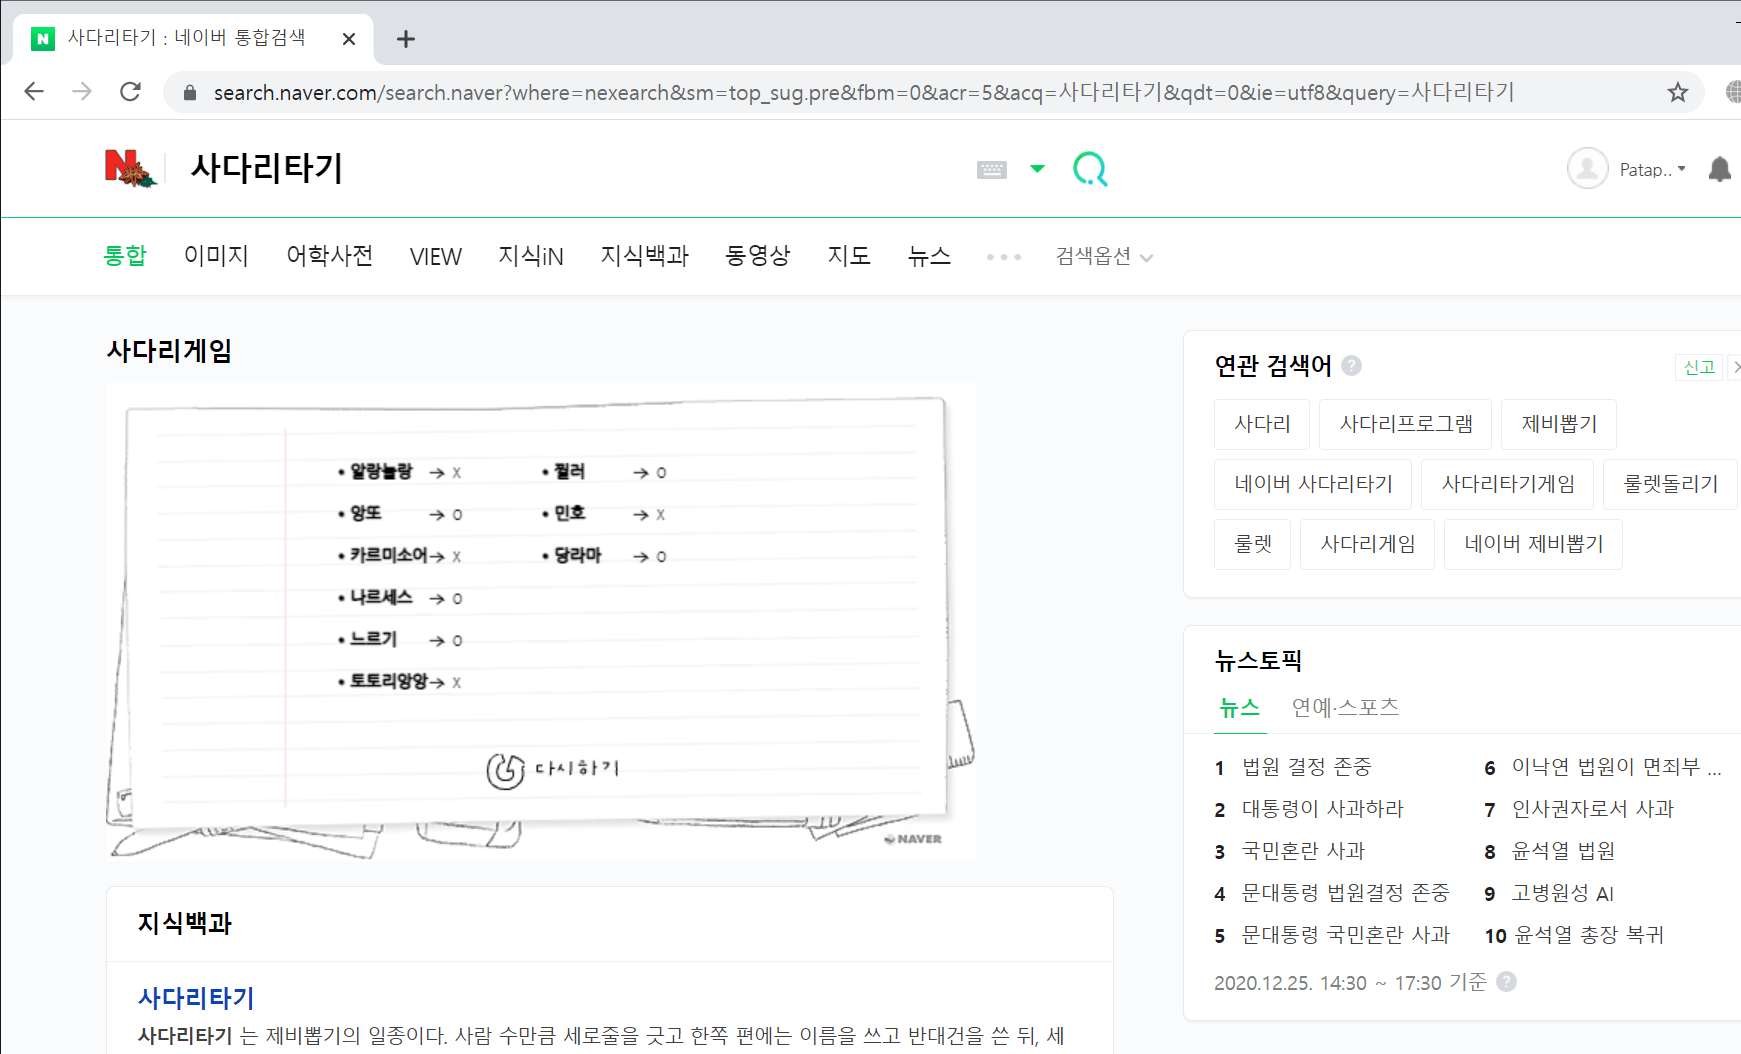Click the browser forward arrow
The height and width of the screenshot is (1054, 1741).
[82, 92]
